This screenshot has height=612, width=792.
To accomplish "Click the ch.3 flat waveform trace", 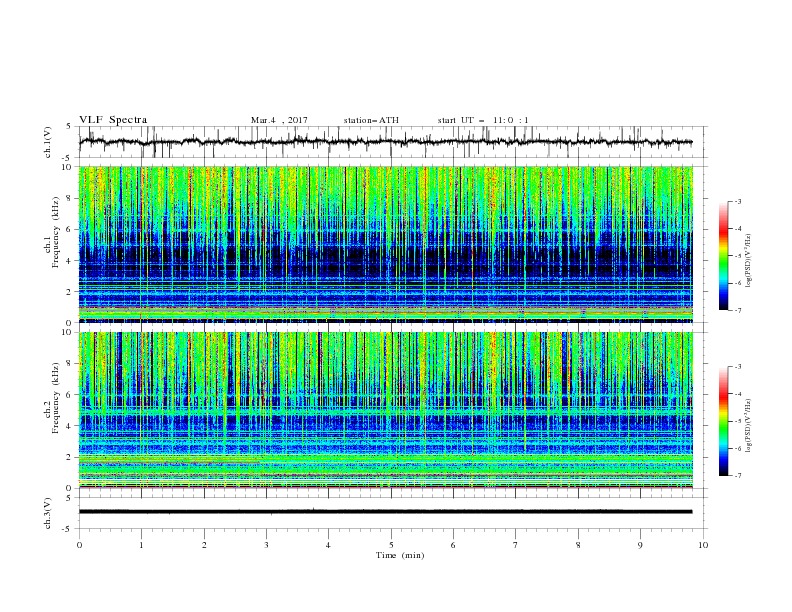I will point(385,512).
